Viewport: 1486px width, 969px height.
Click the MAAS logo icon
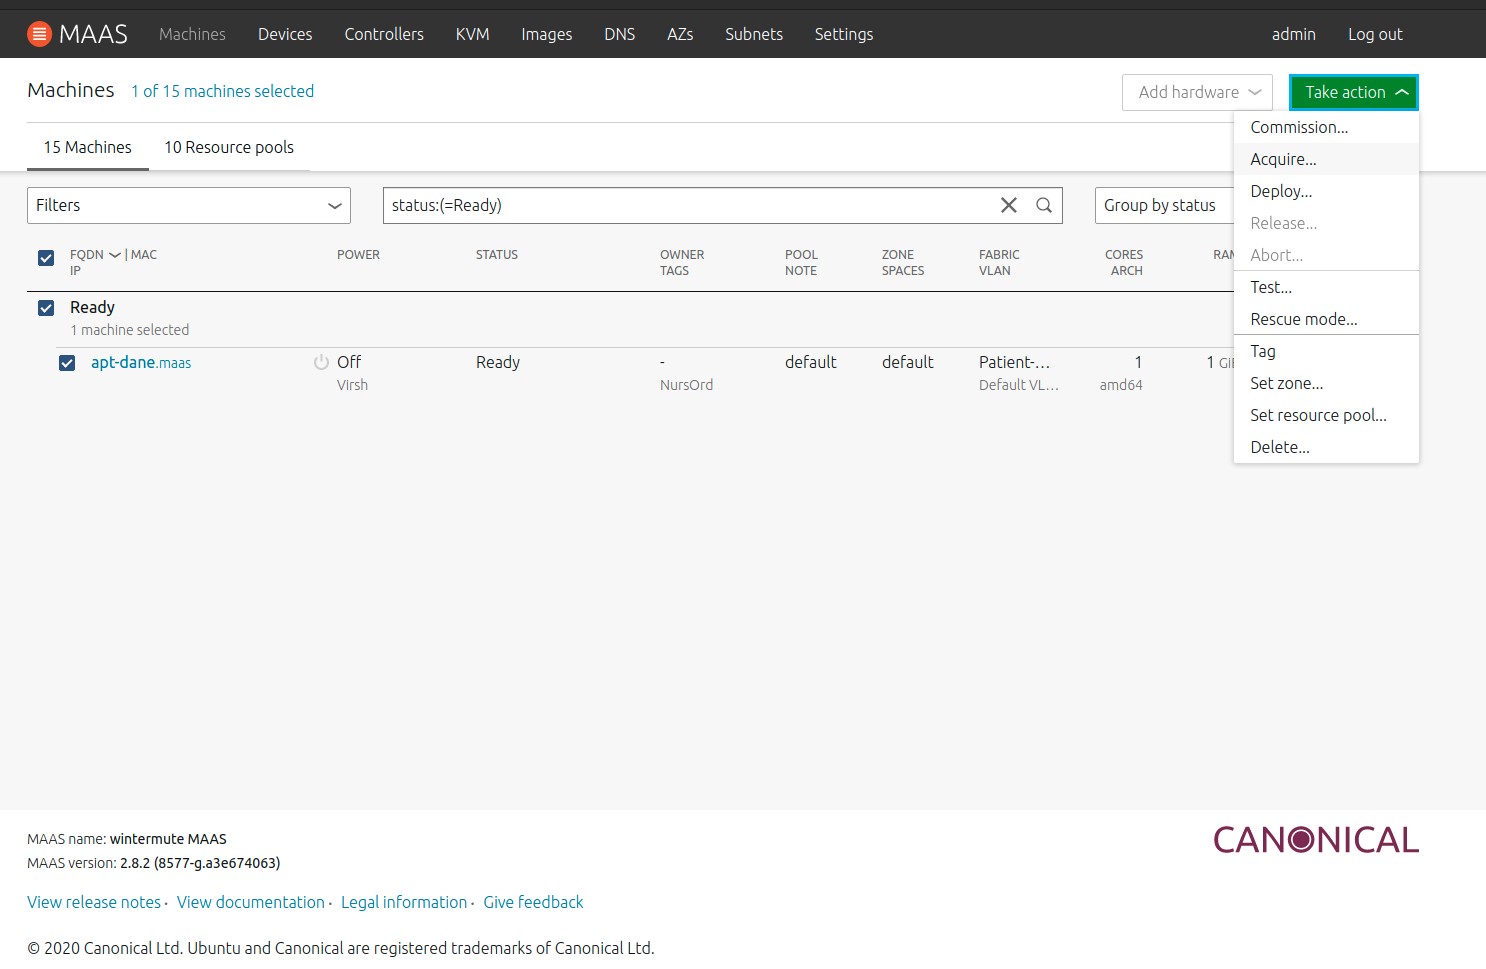[39, 34]
